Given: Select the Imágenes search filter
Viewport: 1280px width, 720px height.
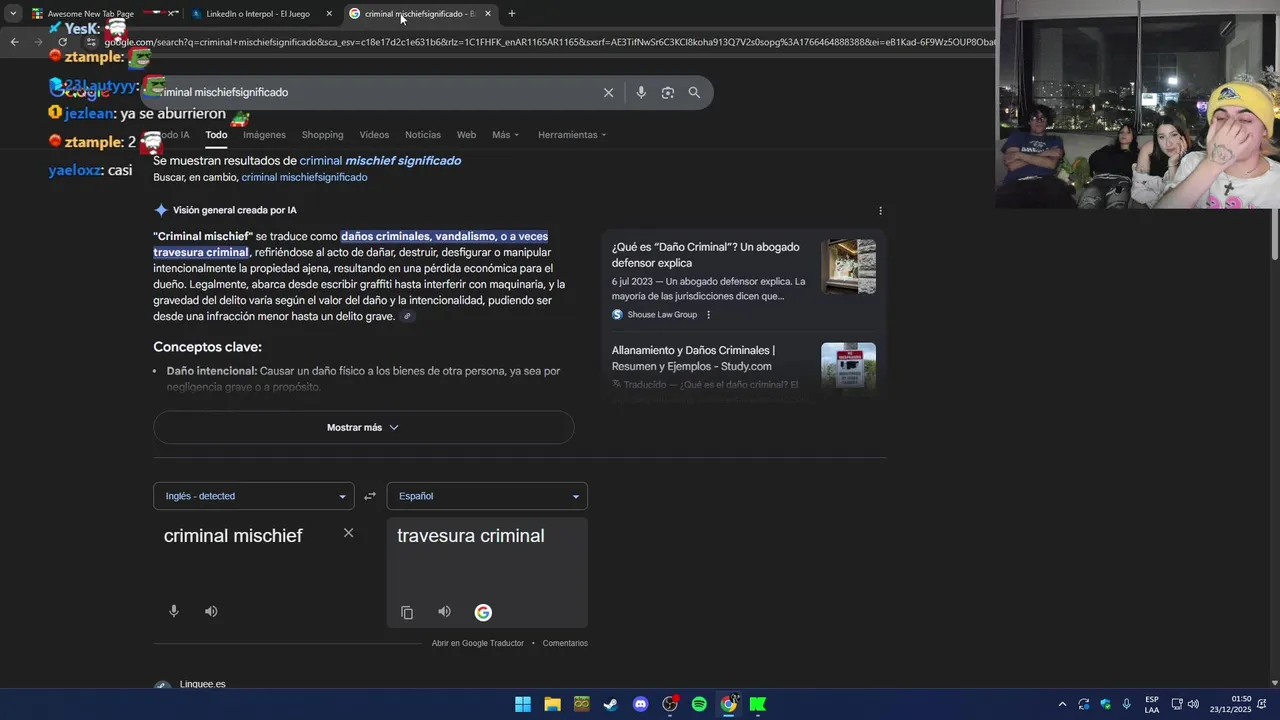Looking at the screenshot, I should [264, 135].
